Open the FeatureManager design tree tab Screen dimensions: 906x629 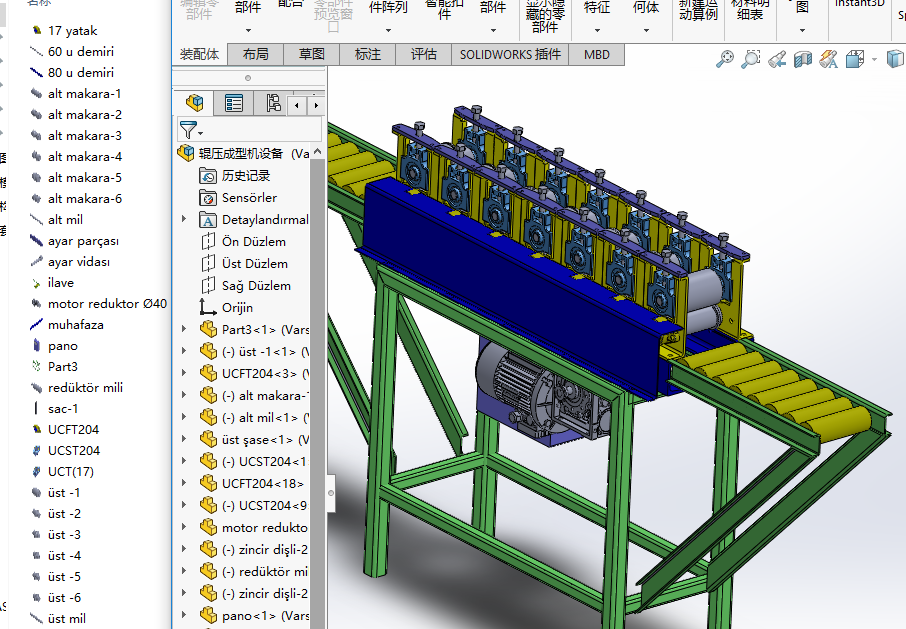pos(195,103)
